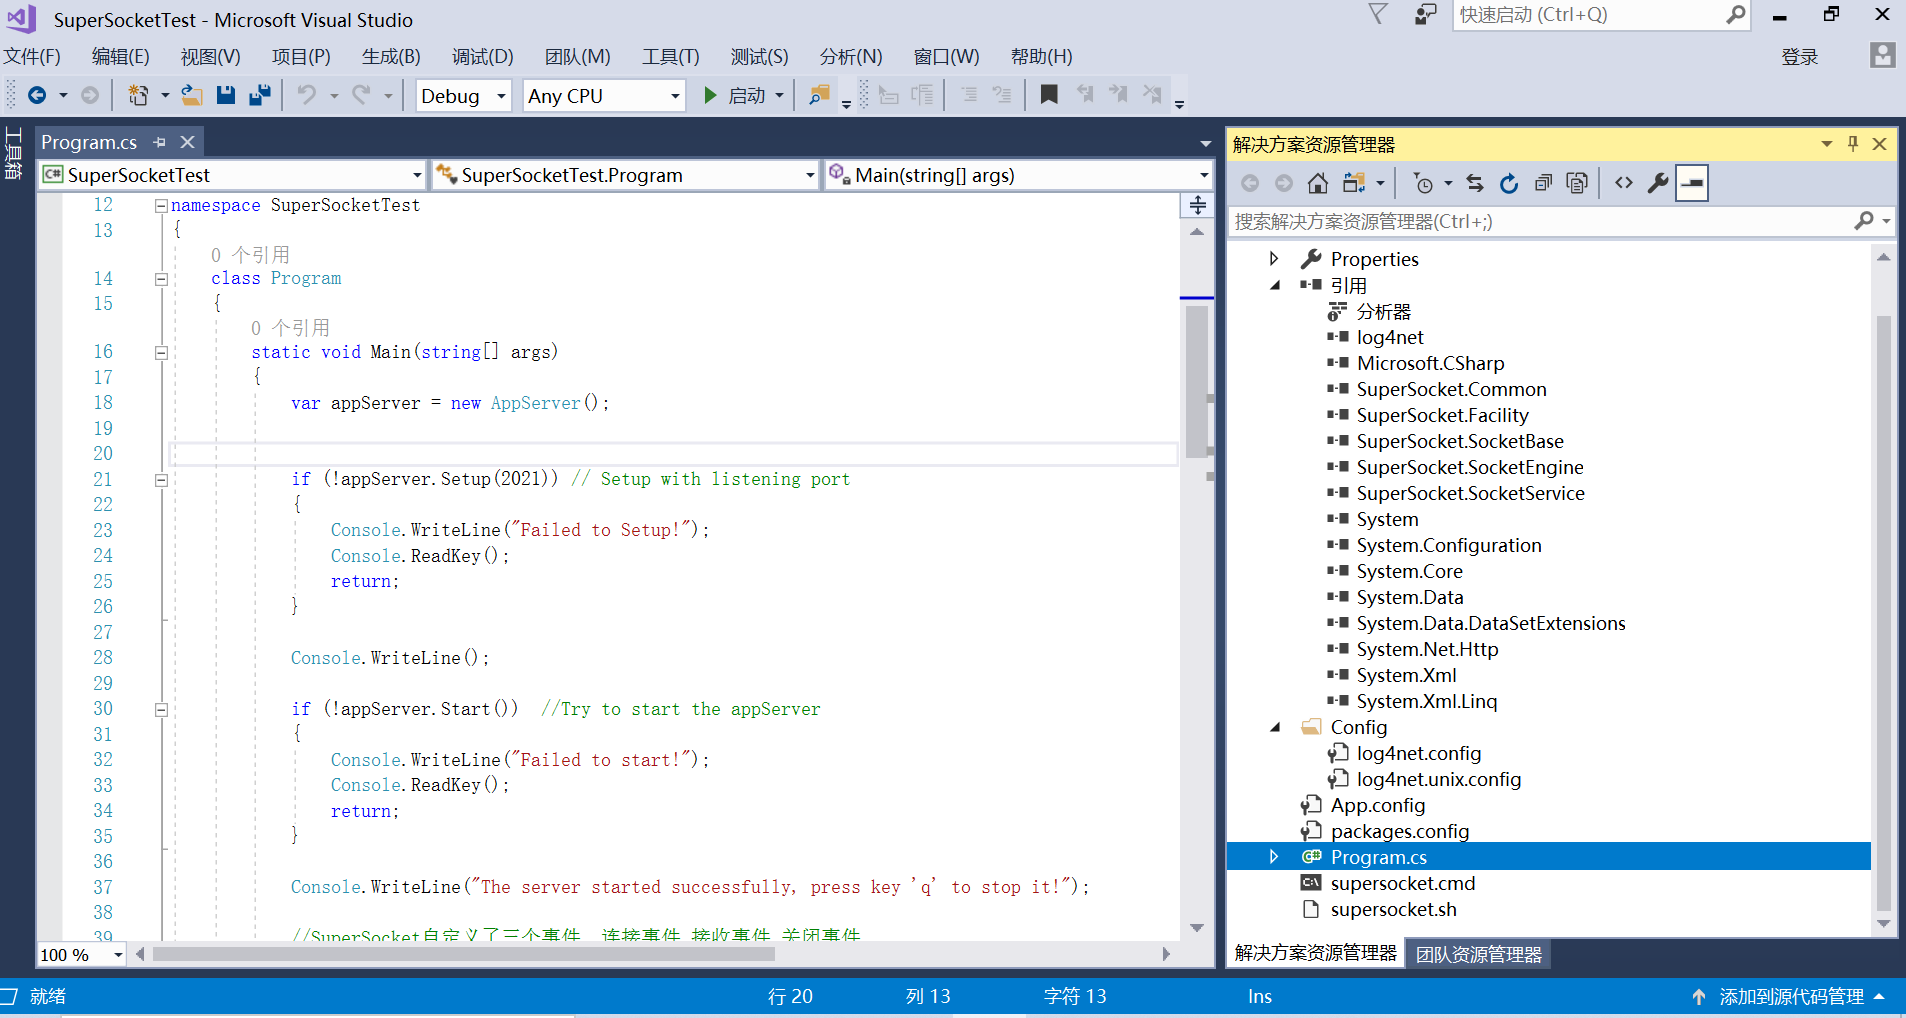Click Sync with Active Document icon
The image size is (1906, 1018).
click(x=1475, y=183)
